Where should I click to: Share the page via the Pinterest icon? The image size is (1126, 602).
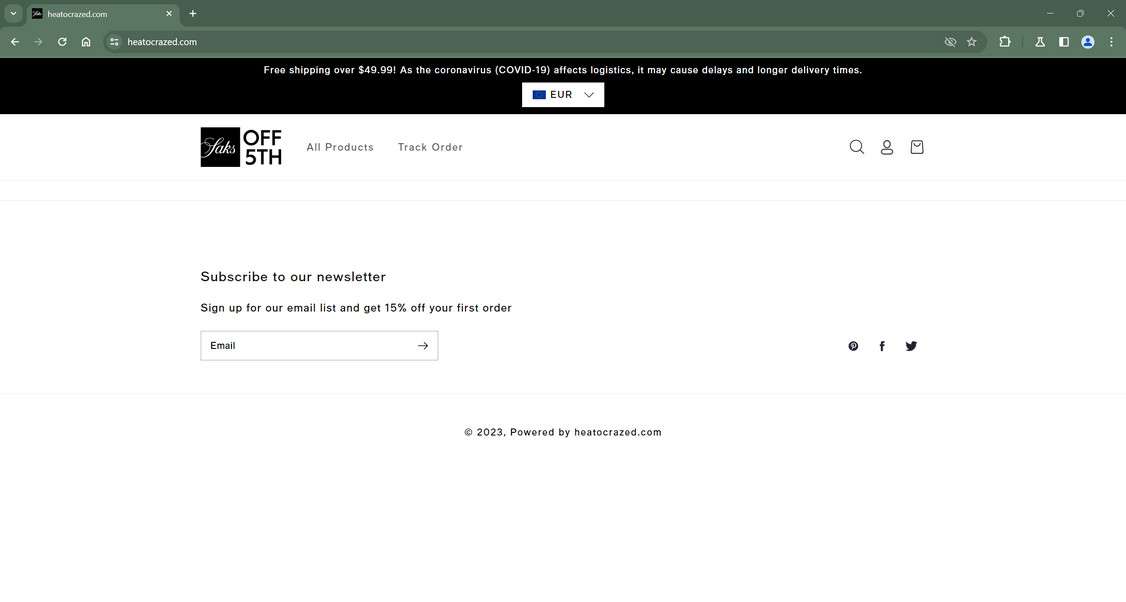pos(852,345)
